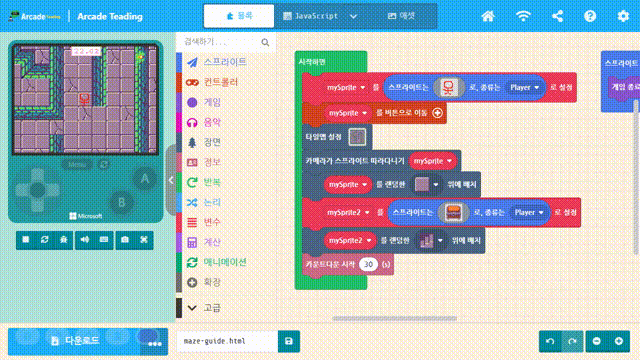Collapse the simulator panel
This screenshot has width=640, height=360.
[x=171, y=180]
